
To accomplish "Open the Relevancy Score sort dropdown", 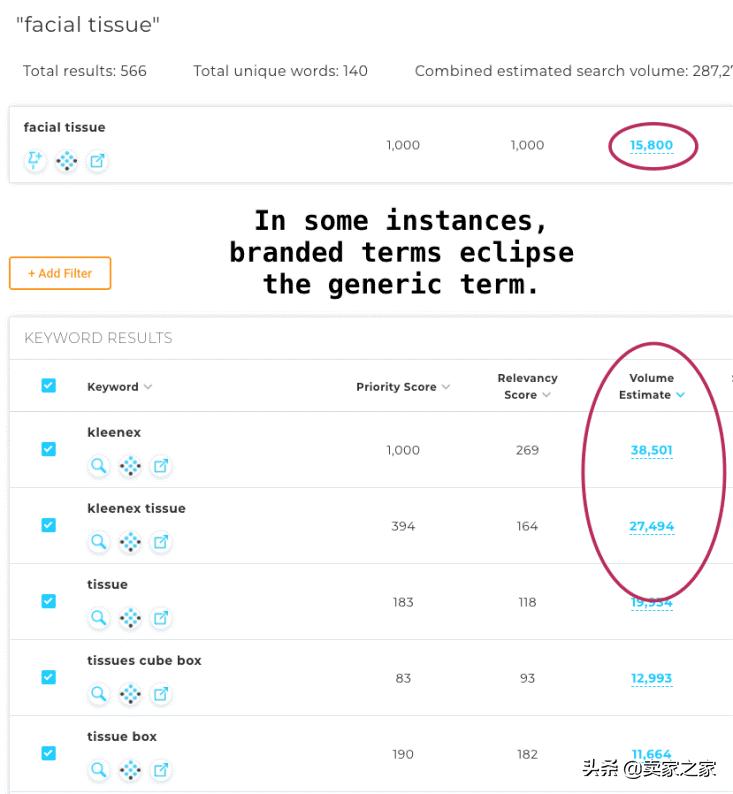I will click(x=547, y=395).
